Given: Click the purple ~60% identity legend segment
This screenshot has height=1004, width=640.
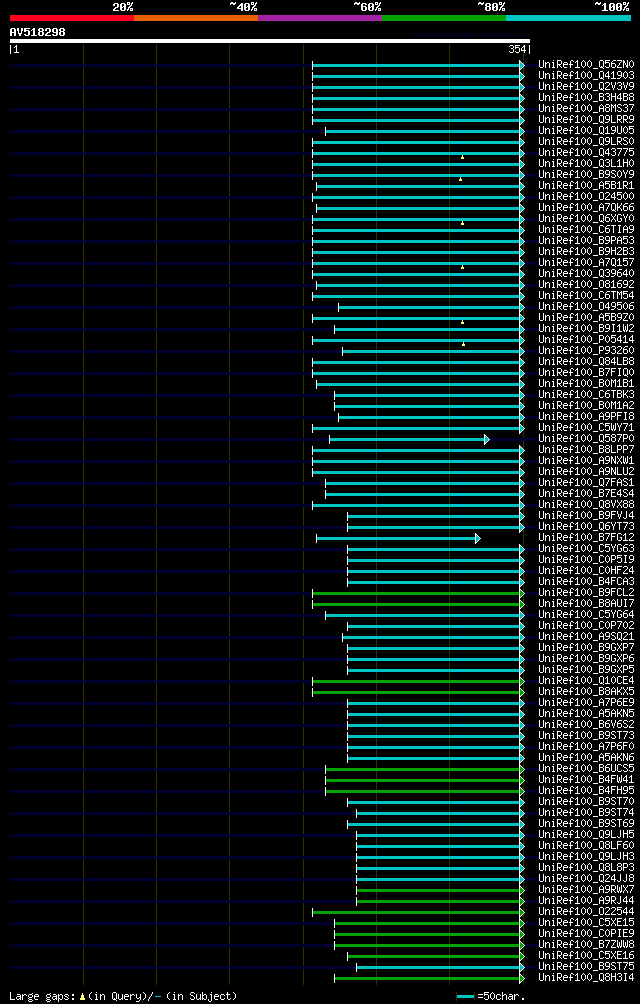Looking at the screenshot, I should tap(320, 18).
